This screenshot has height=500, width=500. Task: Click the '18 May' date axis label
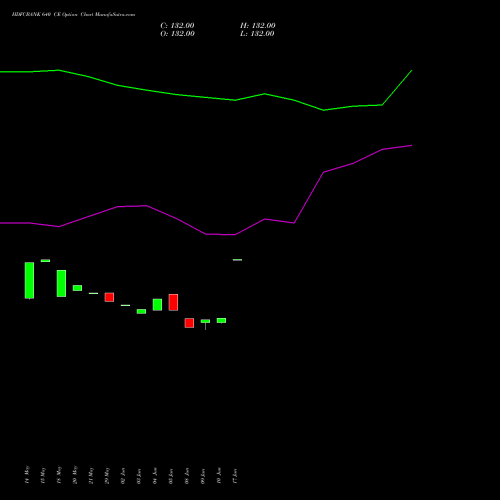pos(59,475)
